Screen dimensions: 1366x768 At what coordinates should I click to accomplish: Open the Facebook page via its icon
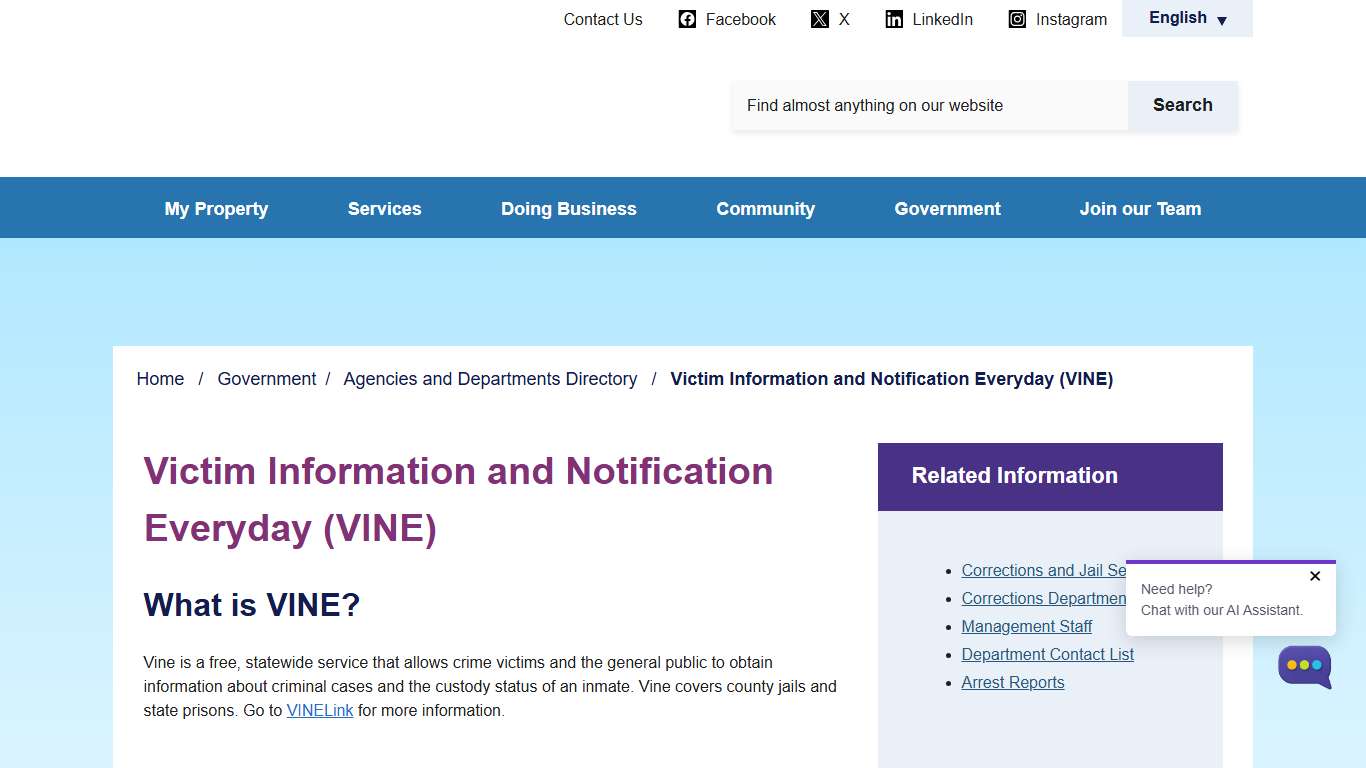point(687,19)
